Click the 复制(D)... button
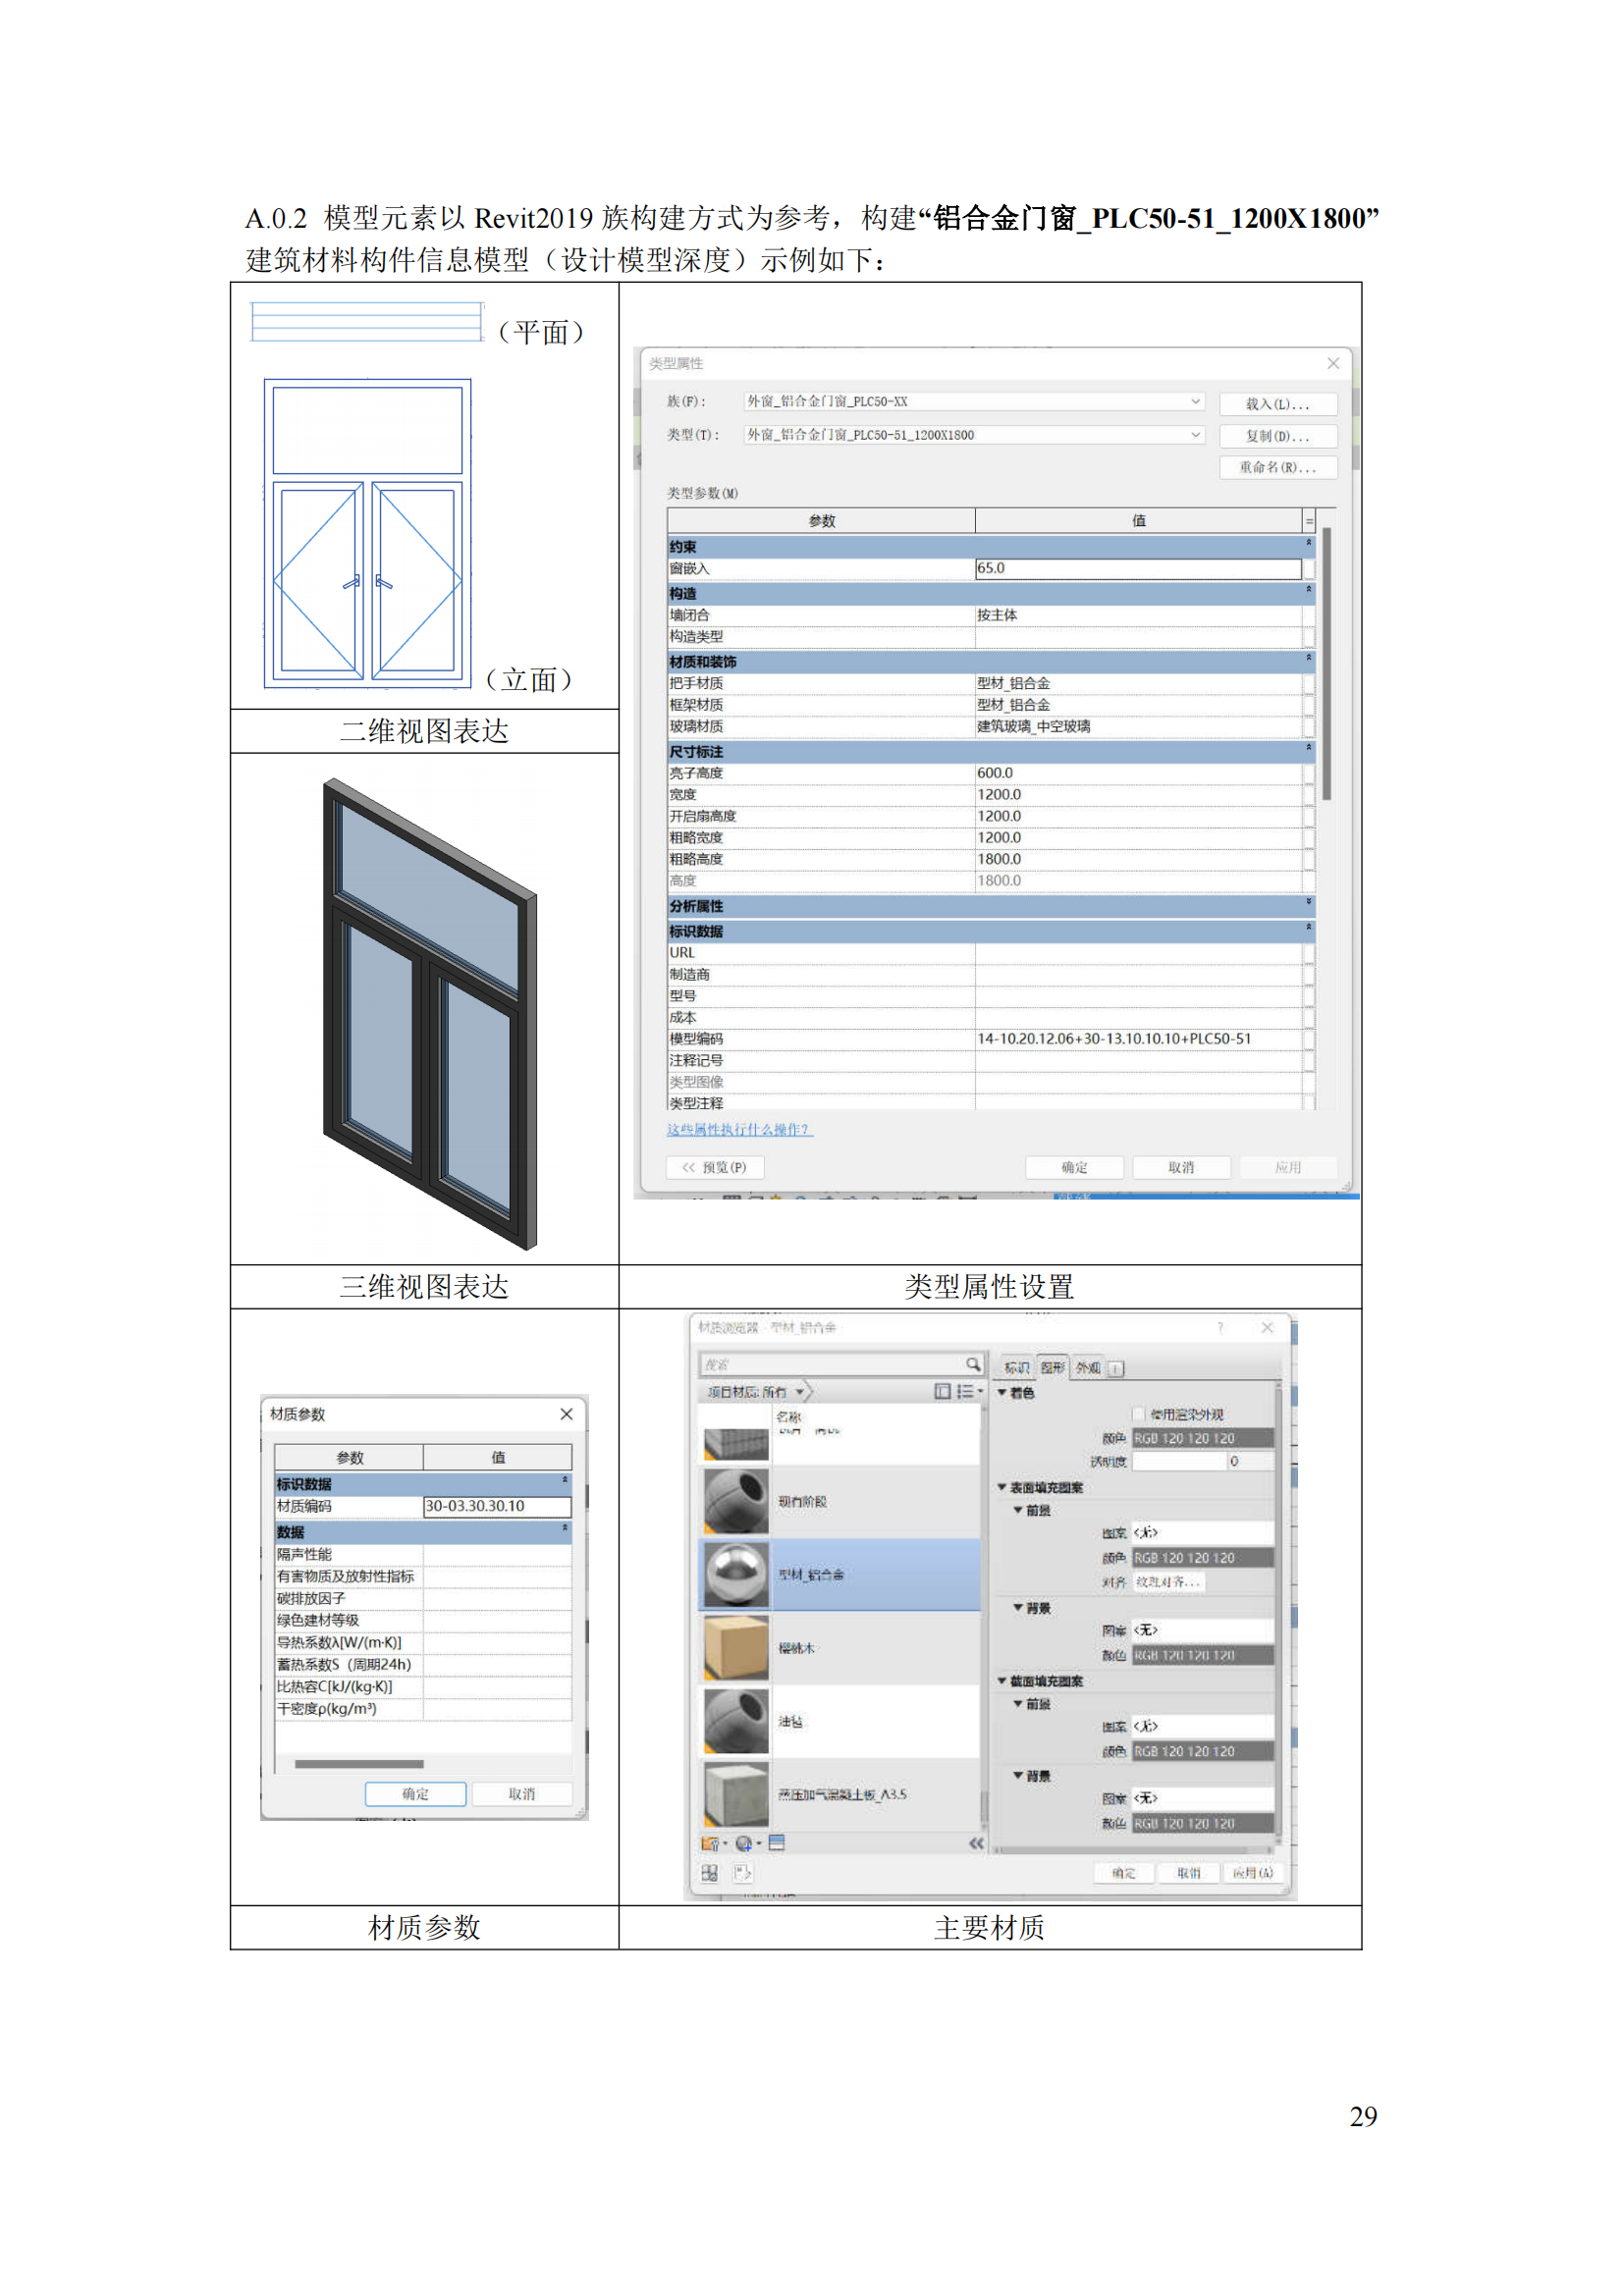The width and height of the screenshot is (1624, 2296). click(x=1278, y=436)
